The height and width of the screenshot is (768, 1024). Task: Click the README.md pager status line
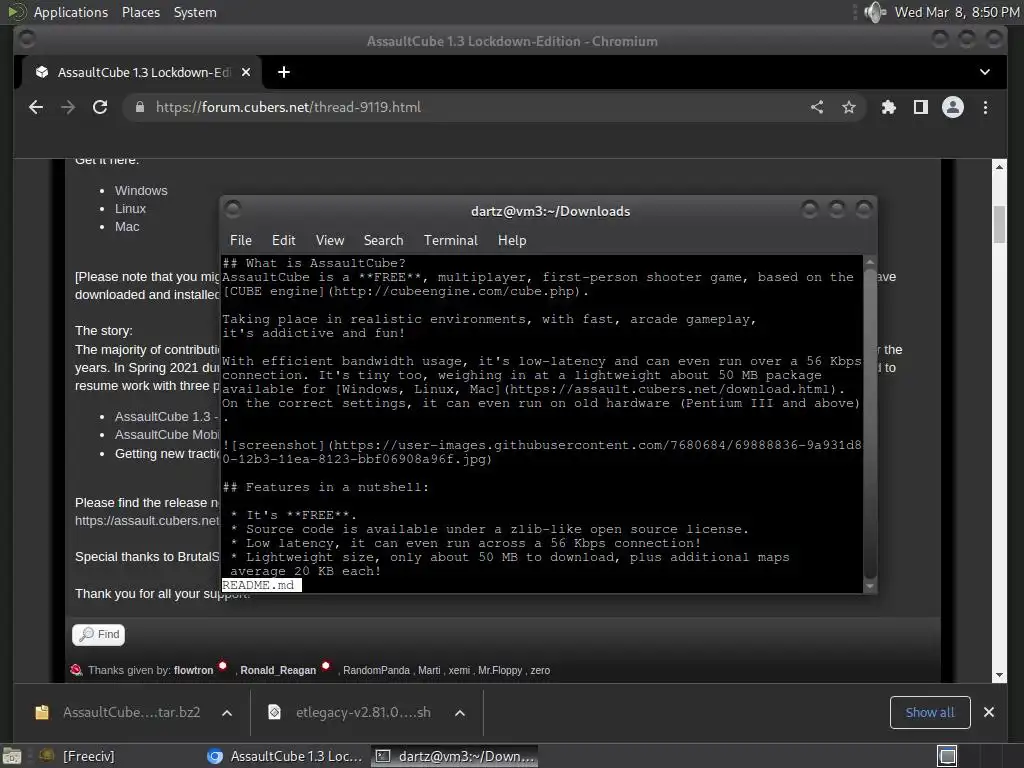click(x=261, y=585)
